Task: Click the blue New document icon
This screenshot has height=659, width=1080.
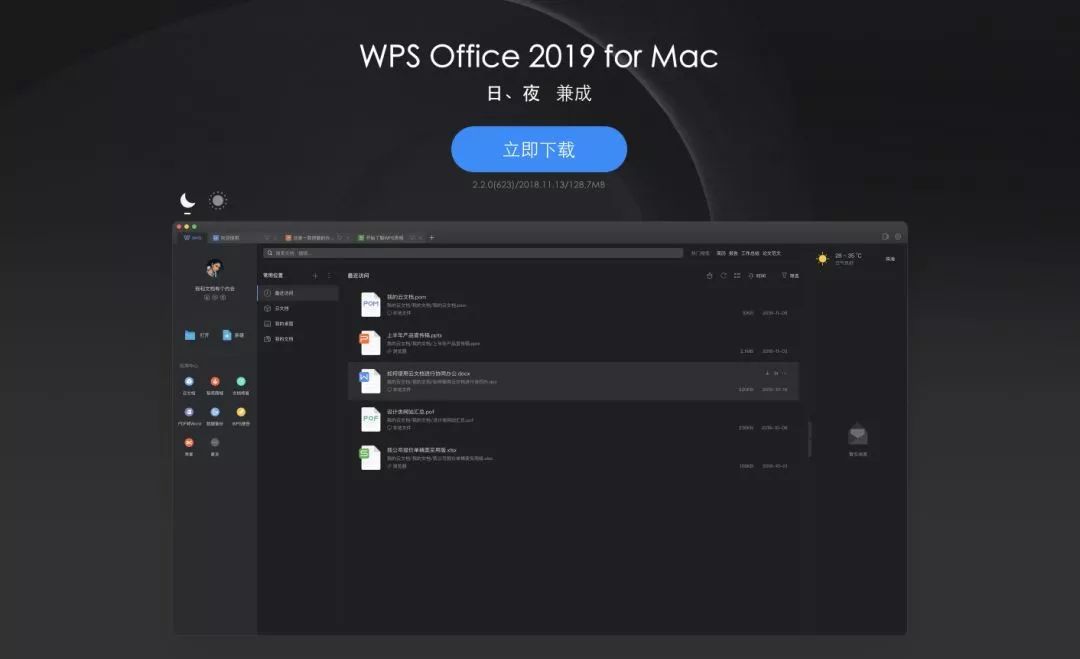Action: tap(227, 335)
